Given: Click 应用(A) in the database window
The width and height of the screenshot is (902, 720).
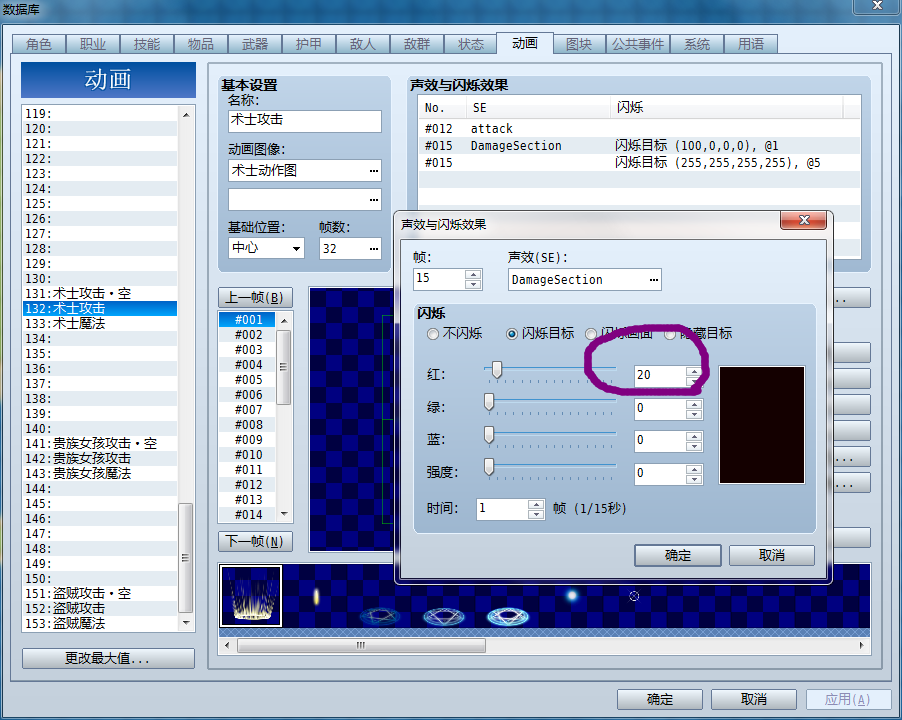Looking at the screenshot, I should pos(847,699).
